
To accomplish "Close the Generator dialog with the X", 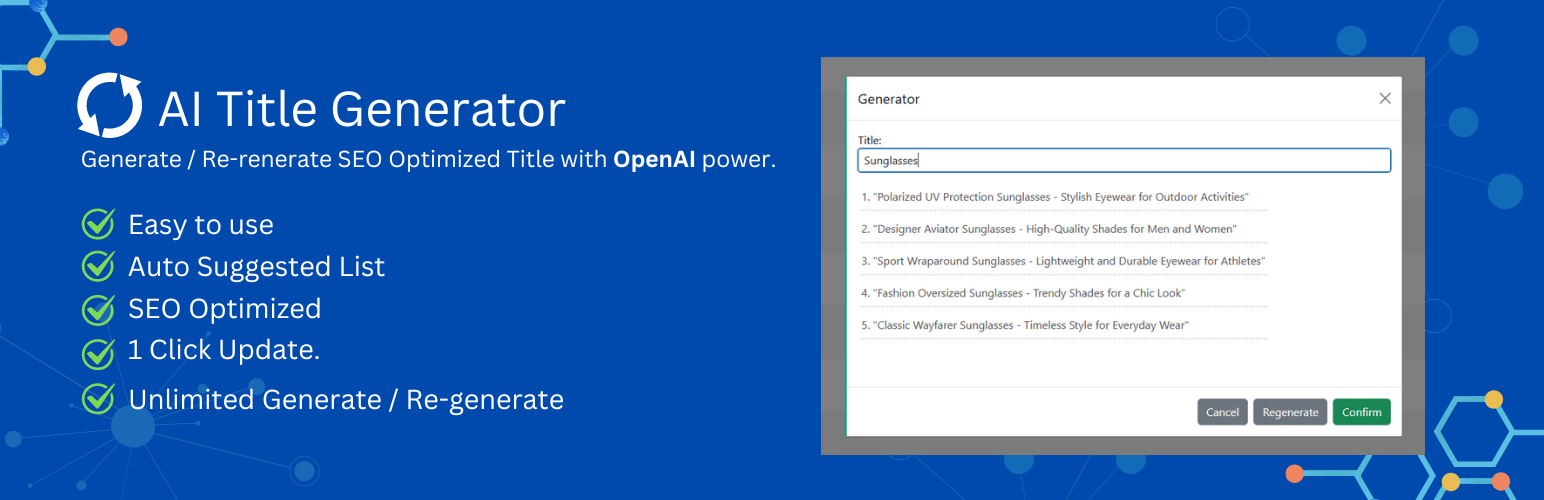I will coord(1385,98).
